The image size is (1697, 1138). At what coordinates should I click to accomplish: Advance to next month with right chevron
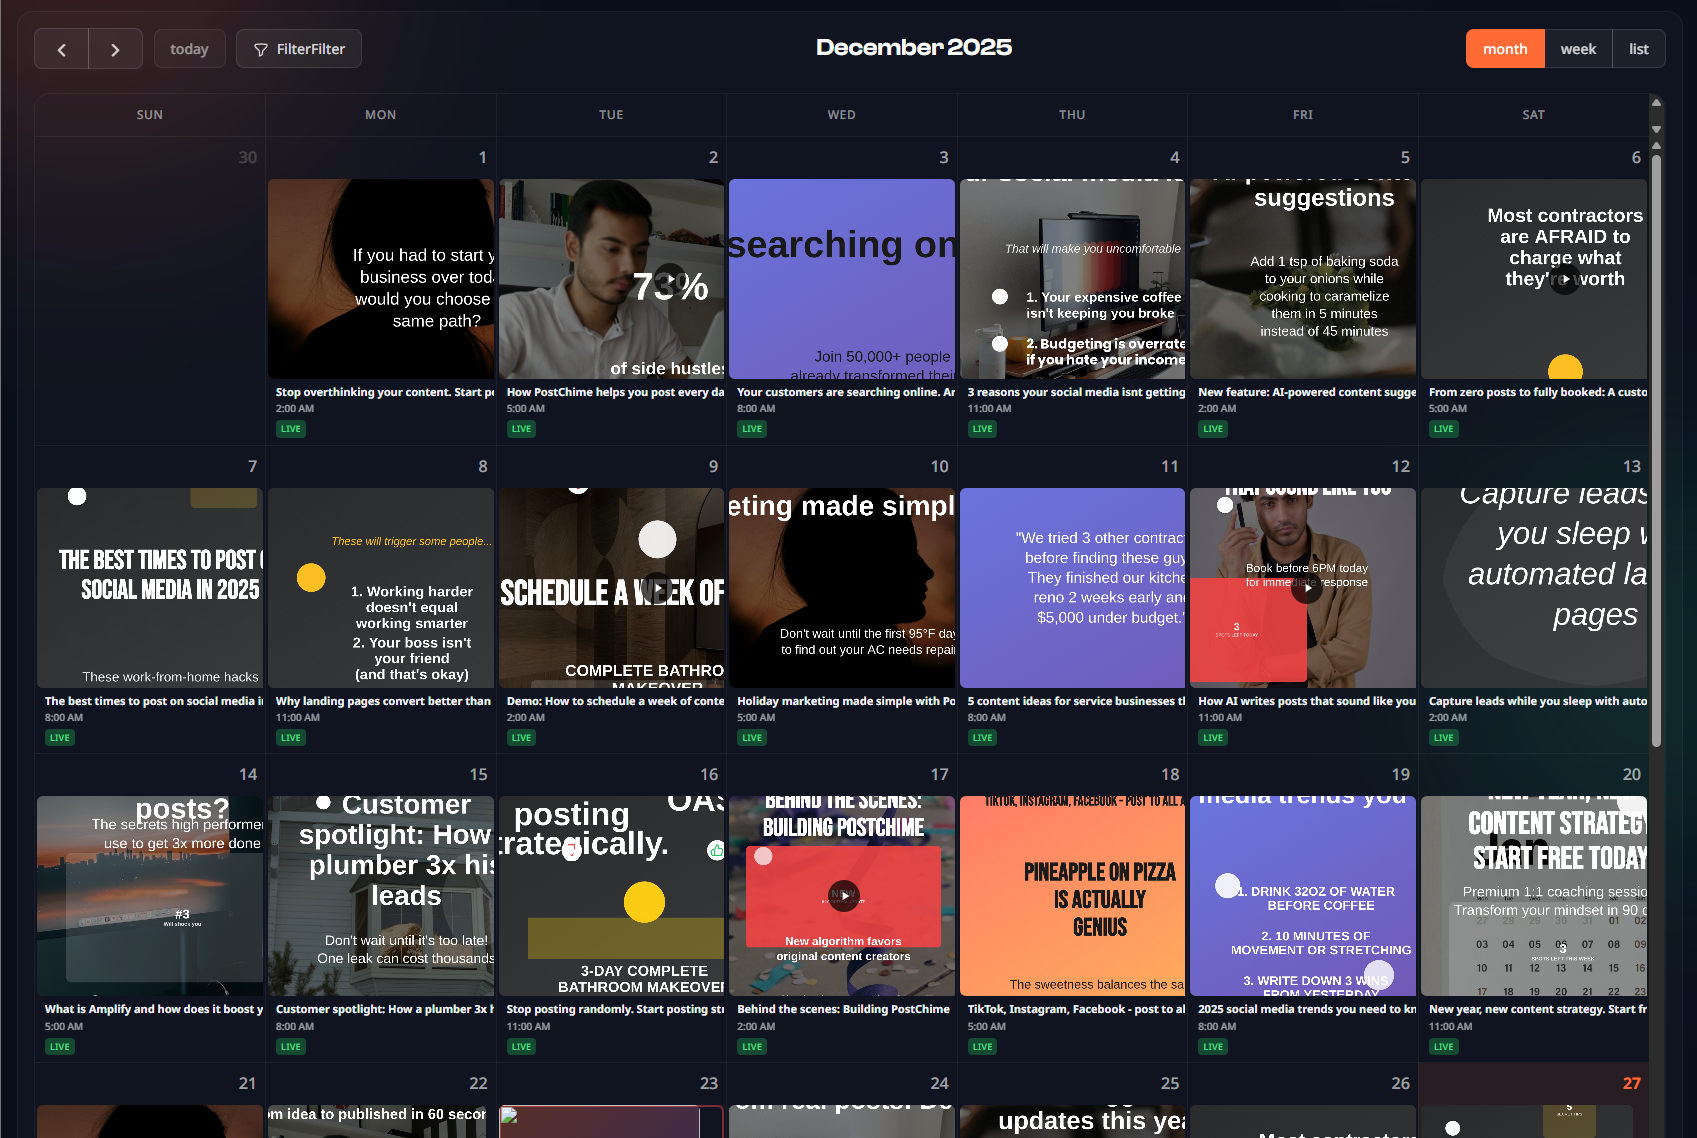115,48
